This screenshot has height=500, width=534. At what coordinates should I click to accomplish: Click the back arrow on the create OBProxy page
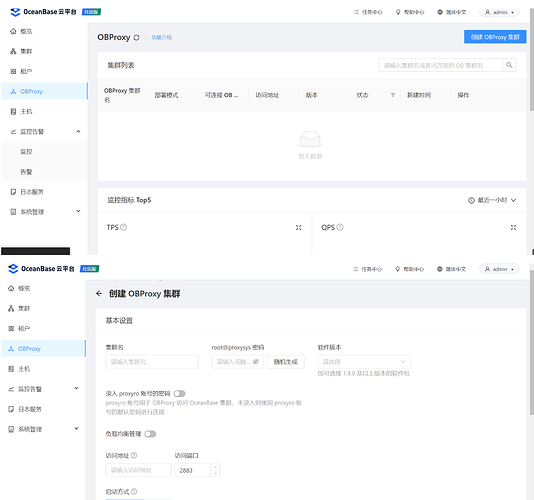click(99, 294)
